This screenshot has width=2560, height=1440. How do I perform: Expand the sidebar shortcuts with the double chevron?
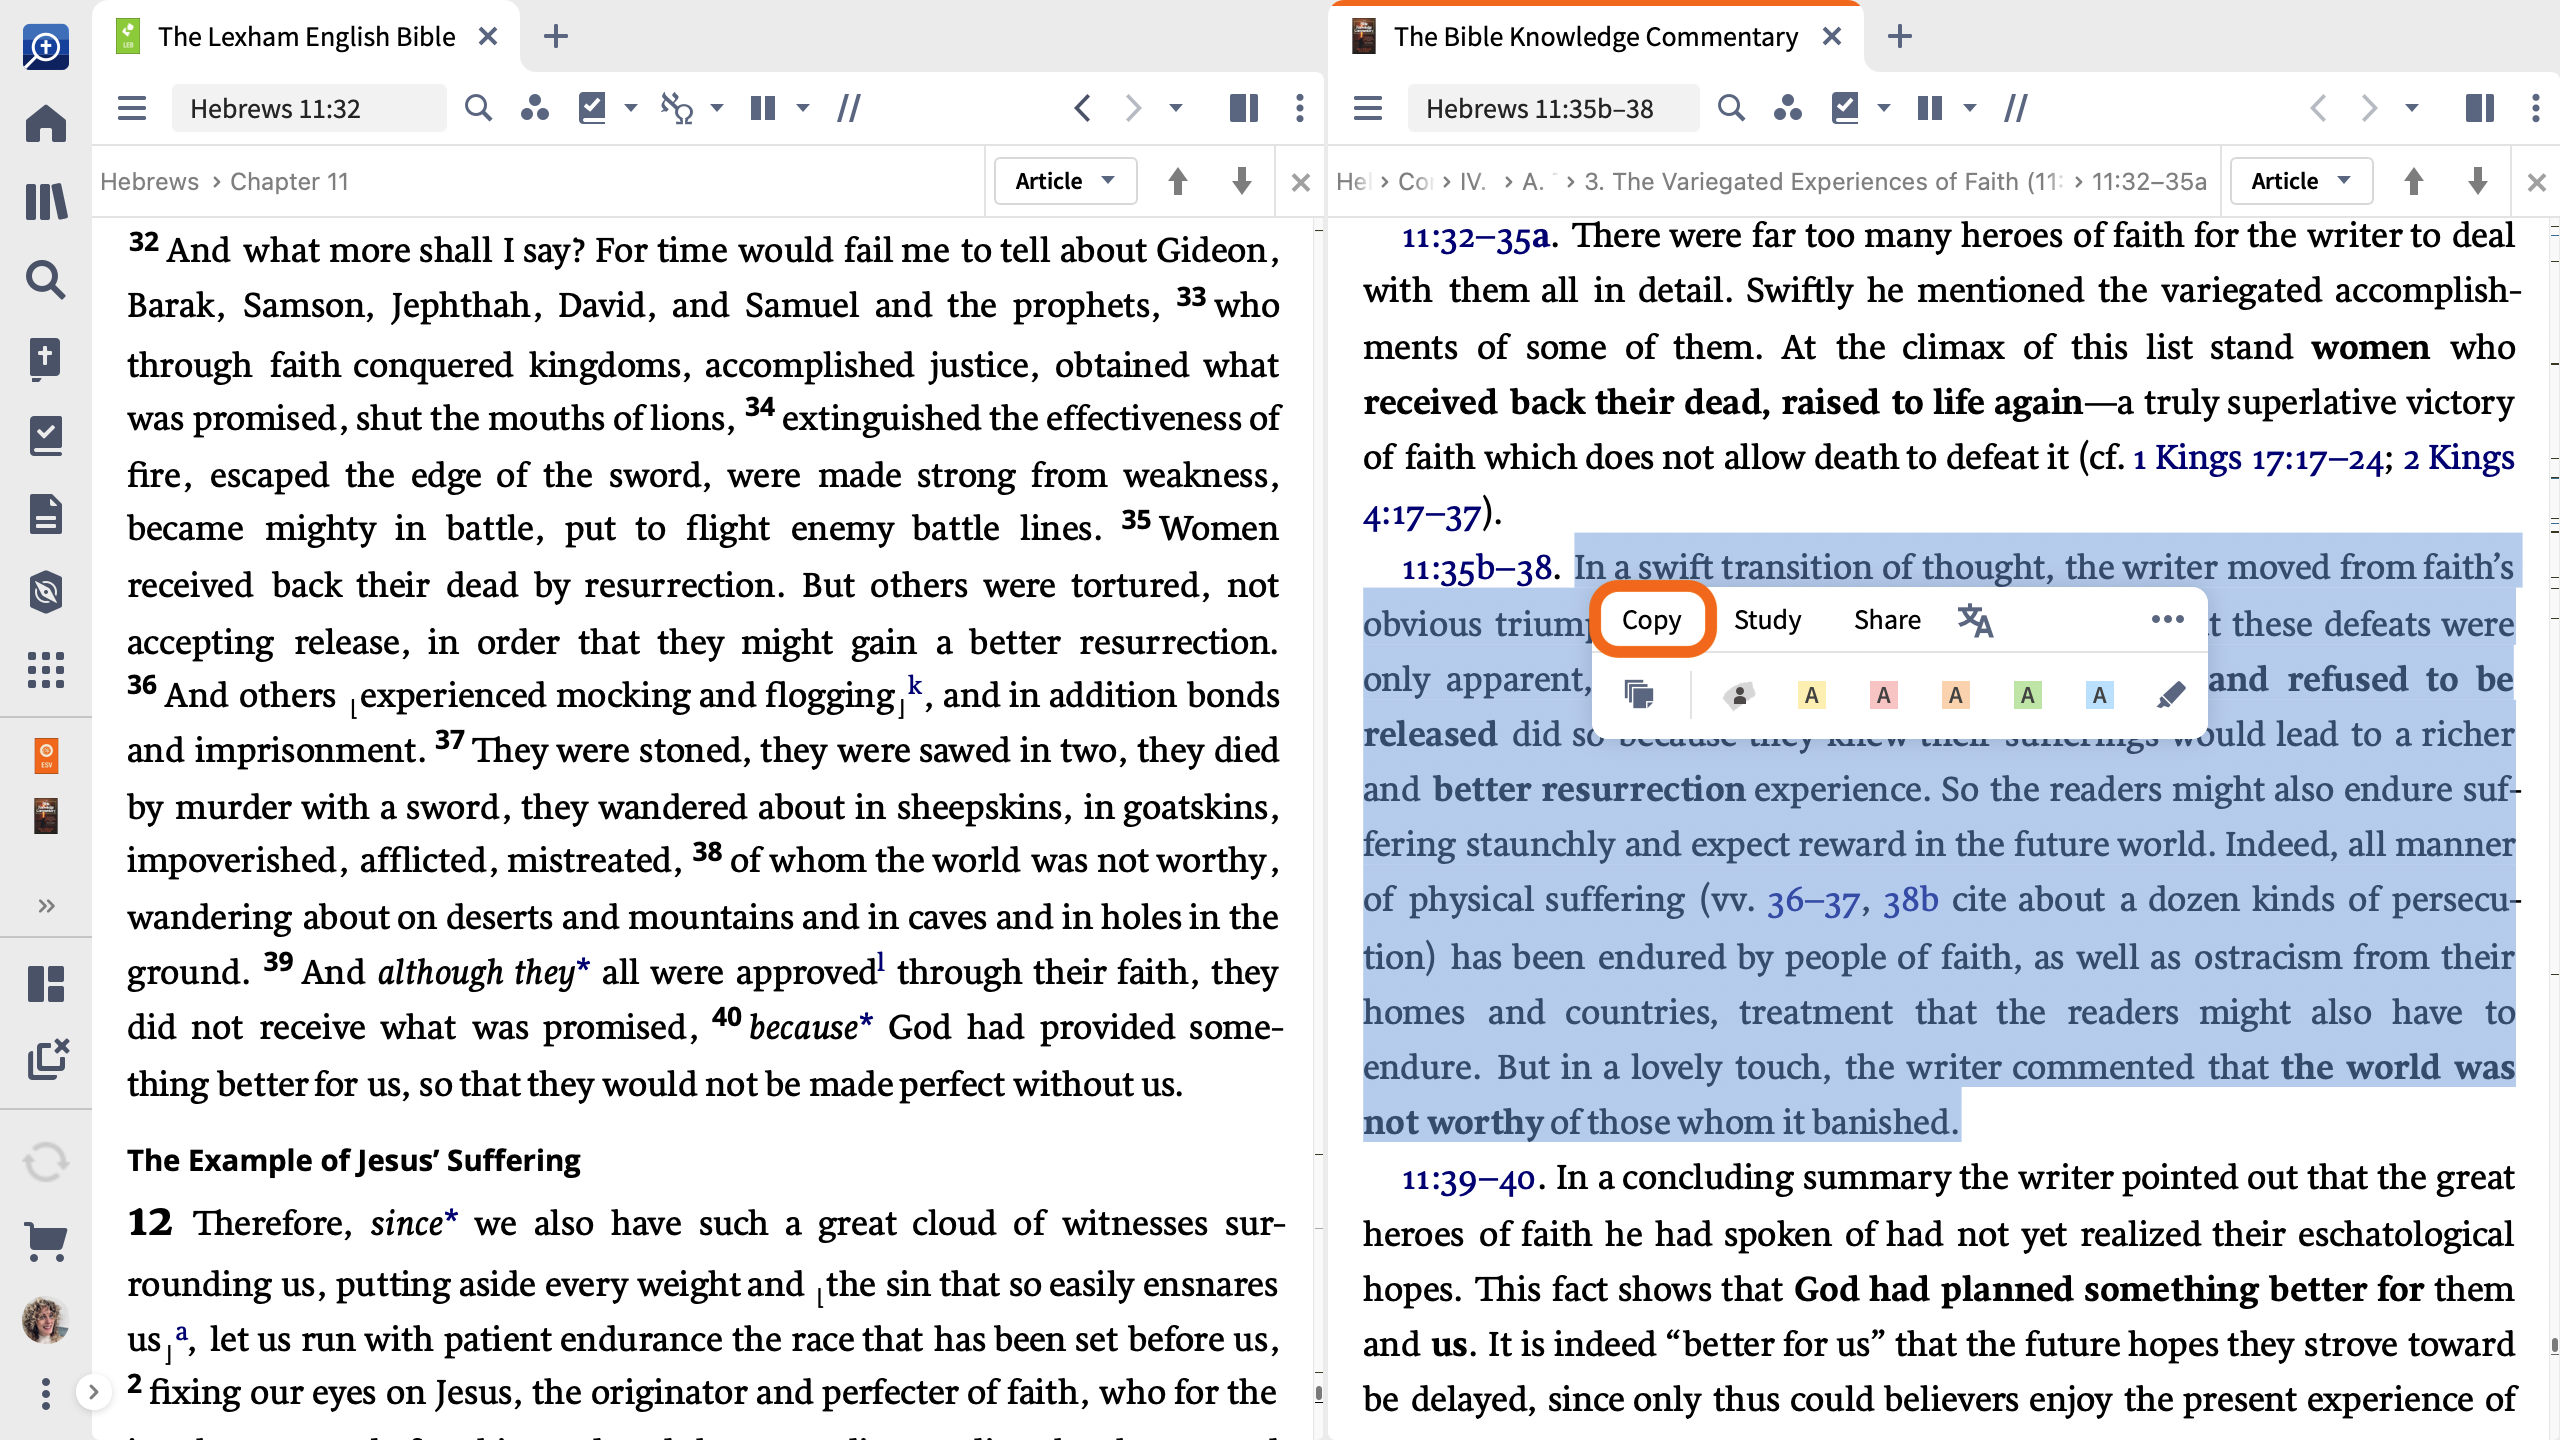tap(46, 906)
